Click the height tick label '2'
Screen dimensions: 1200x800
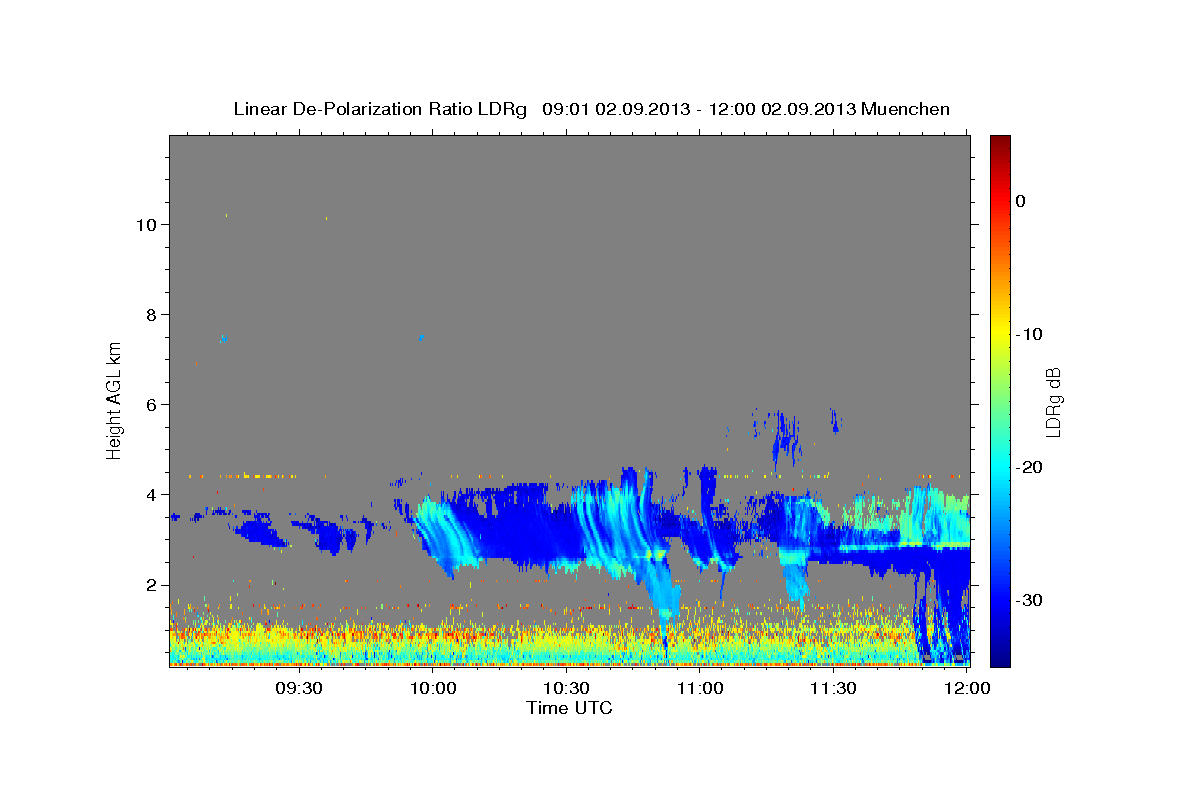pyautogui.click(x=151, y=585)
